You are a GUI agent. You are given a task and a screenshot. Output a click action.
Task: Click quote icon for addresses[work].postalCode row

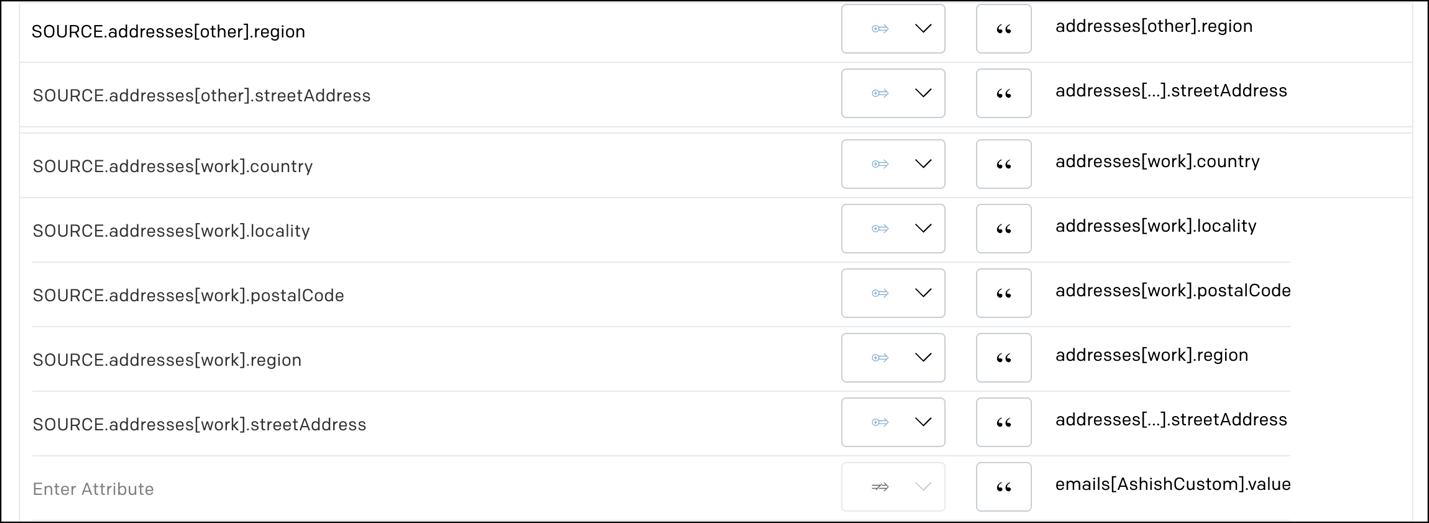click(x=1003, y=293)
